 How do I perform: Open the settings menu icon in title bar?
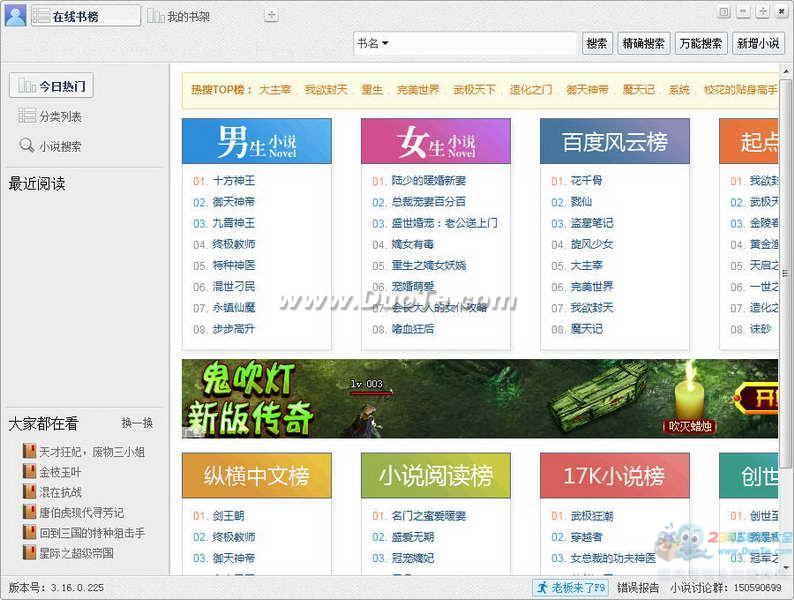coord(724,12)
